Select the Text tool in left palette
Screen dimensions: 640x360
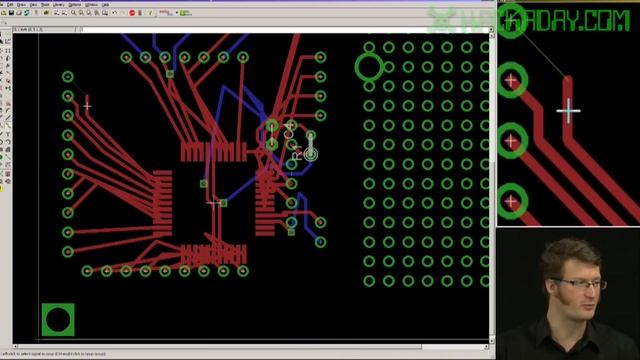pos(8,134)
